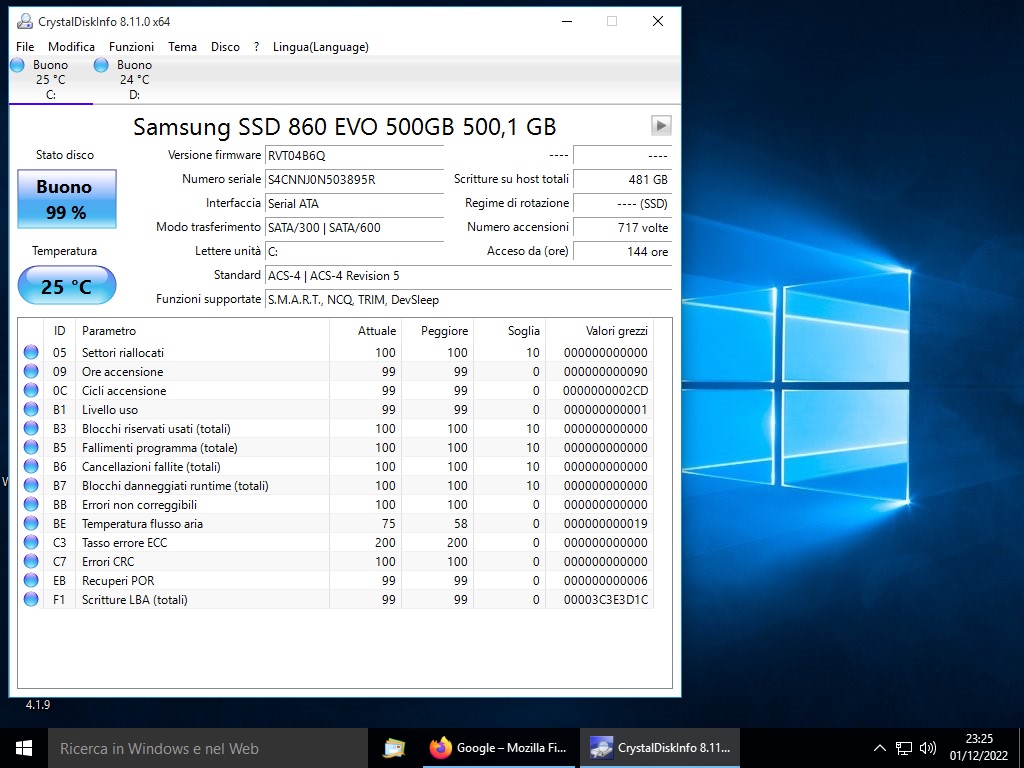This screenshot has height=768, width=1024.
Task: Open the File menu
Action: point(25,46)
